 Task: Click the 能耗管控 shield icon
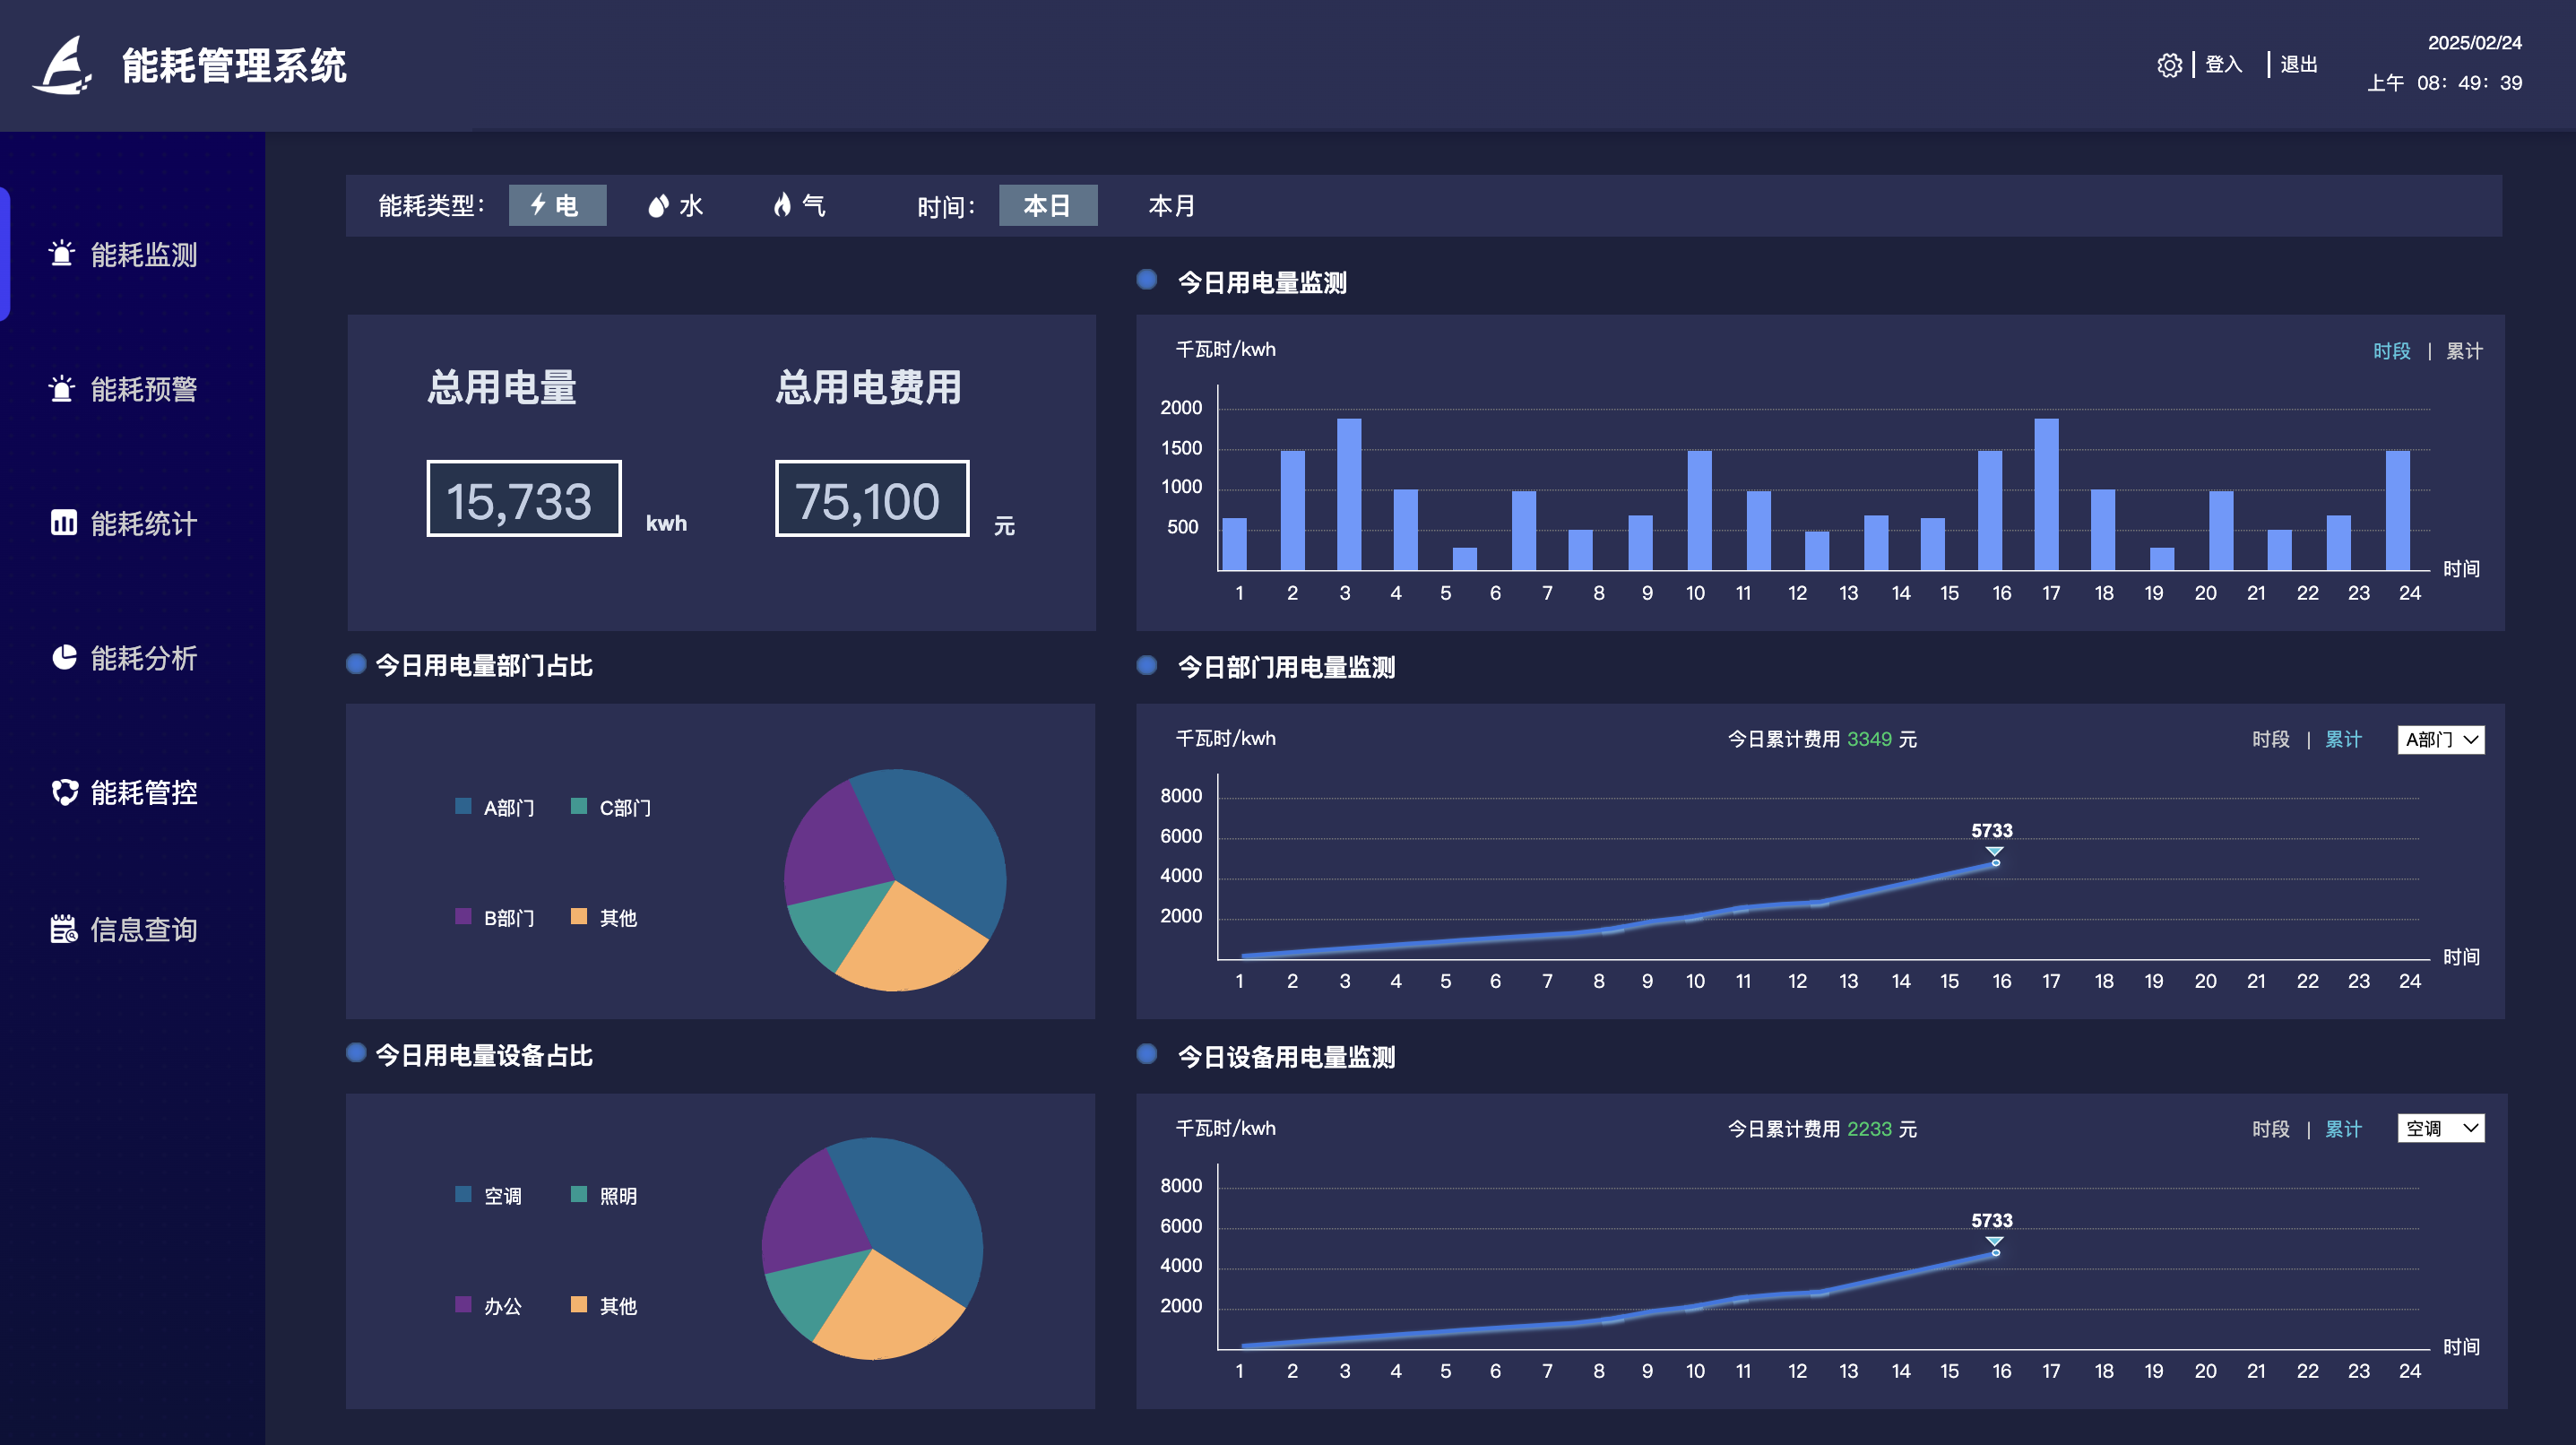[64, 792]
